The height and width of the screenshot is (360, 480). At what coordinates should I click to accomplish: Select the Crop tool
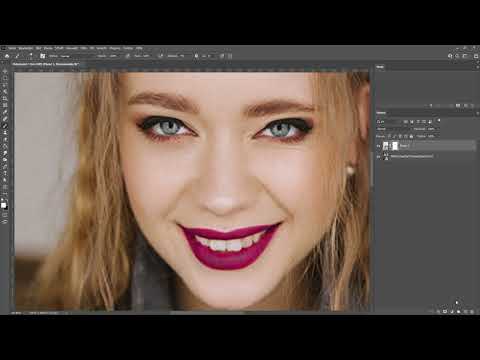[5, 98]
